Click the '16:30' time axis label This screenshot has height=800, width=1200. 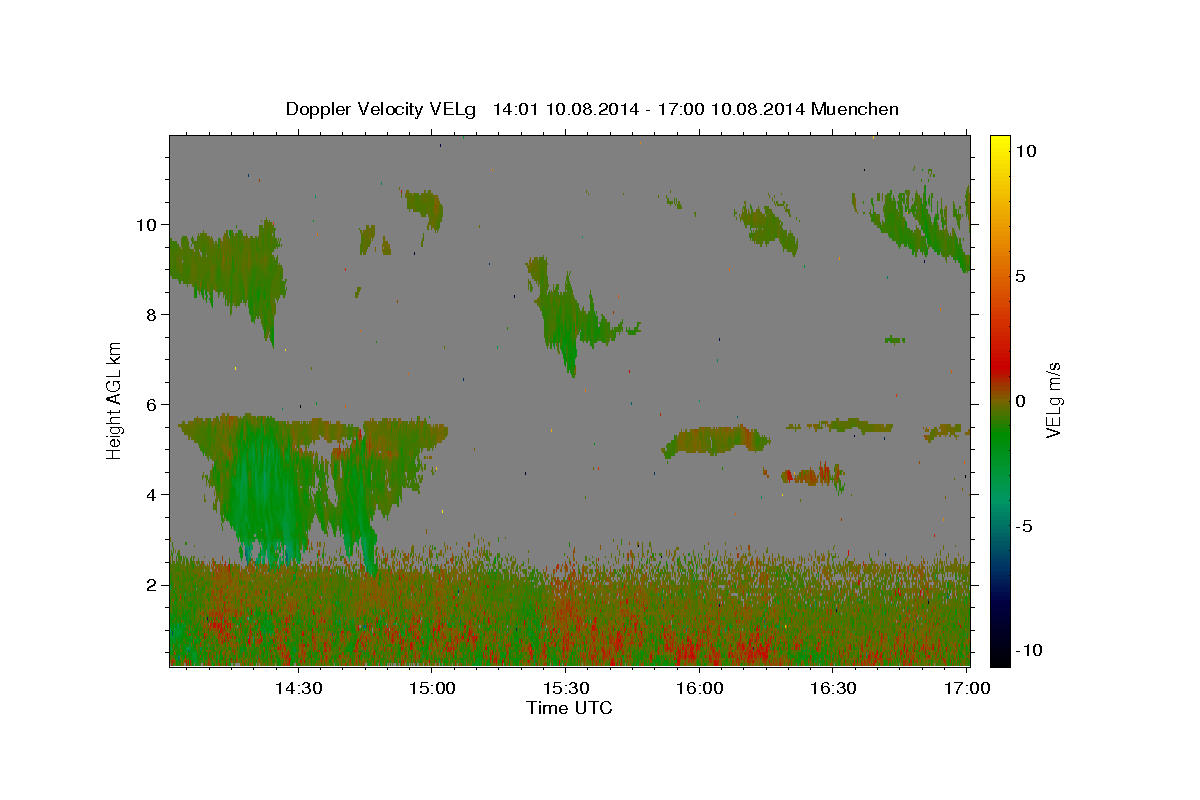834,688
